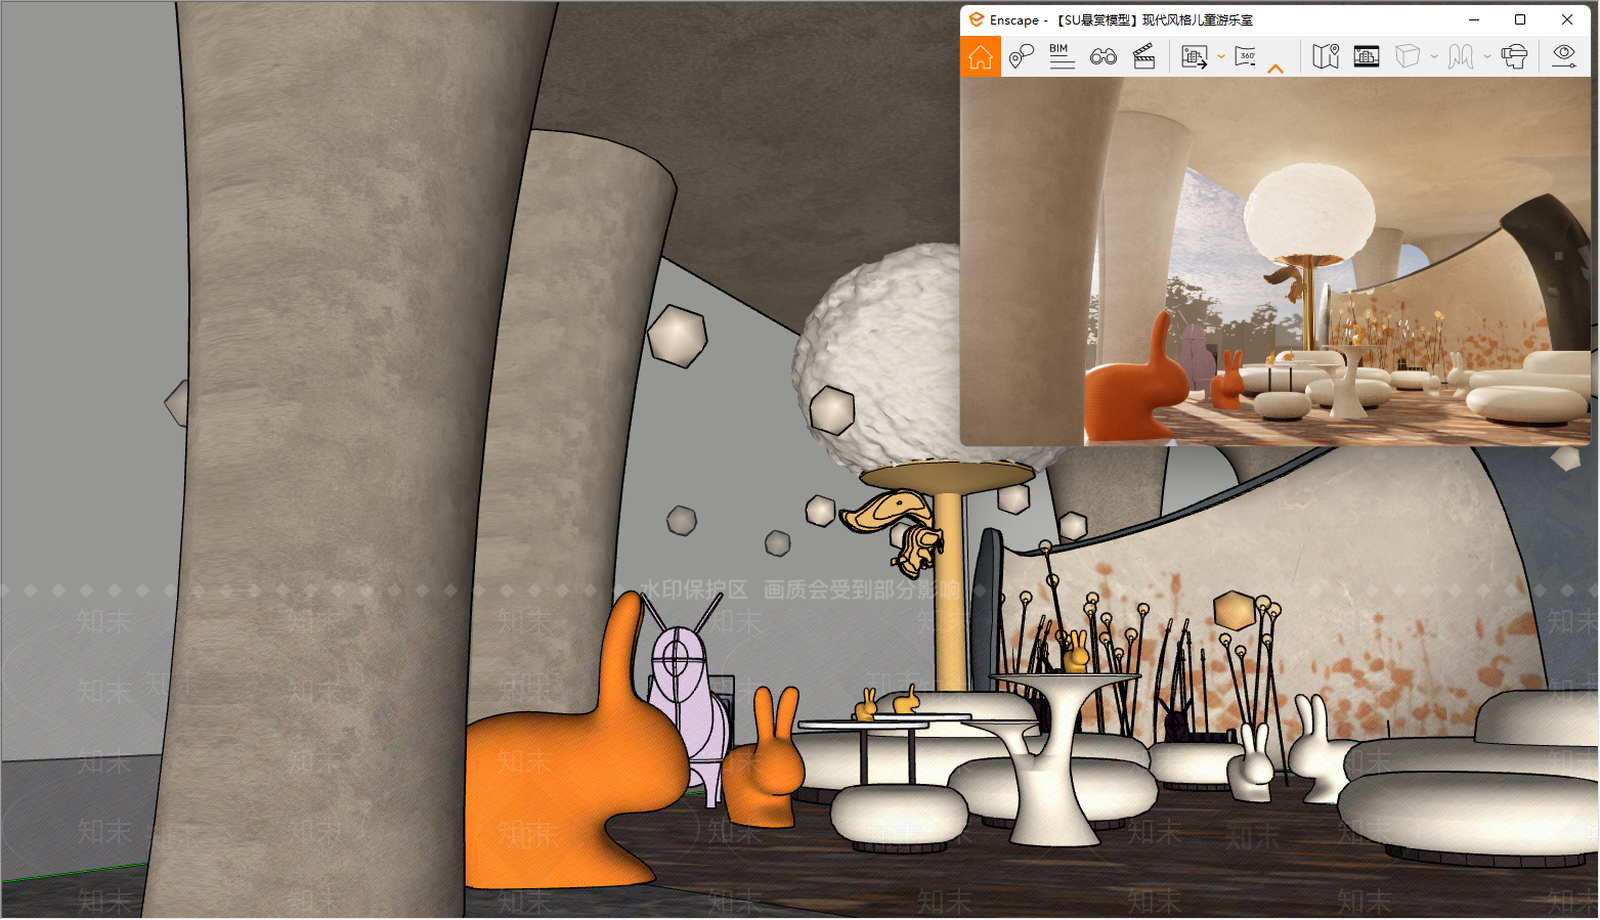This screenshot has height=920, width=1600.
Task: Open the asset library building icon
Action: click(x=1367, y=57)
